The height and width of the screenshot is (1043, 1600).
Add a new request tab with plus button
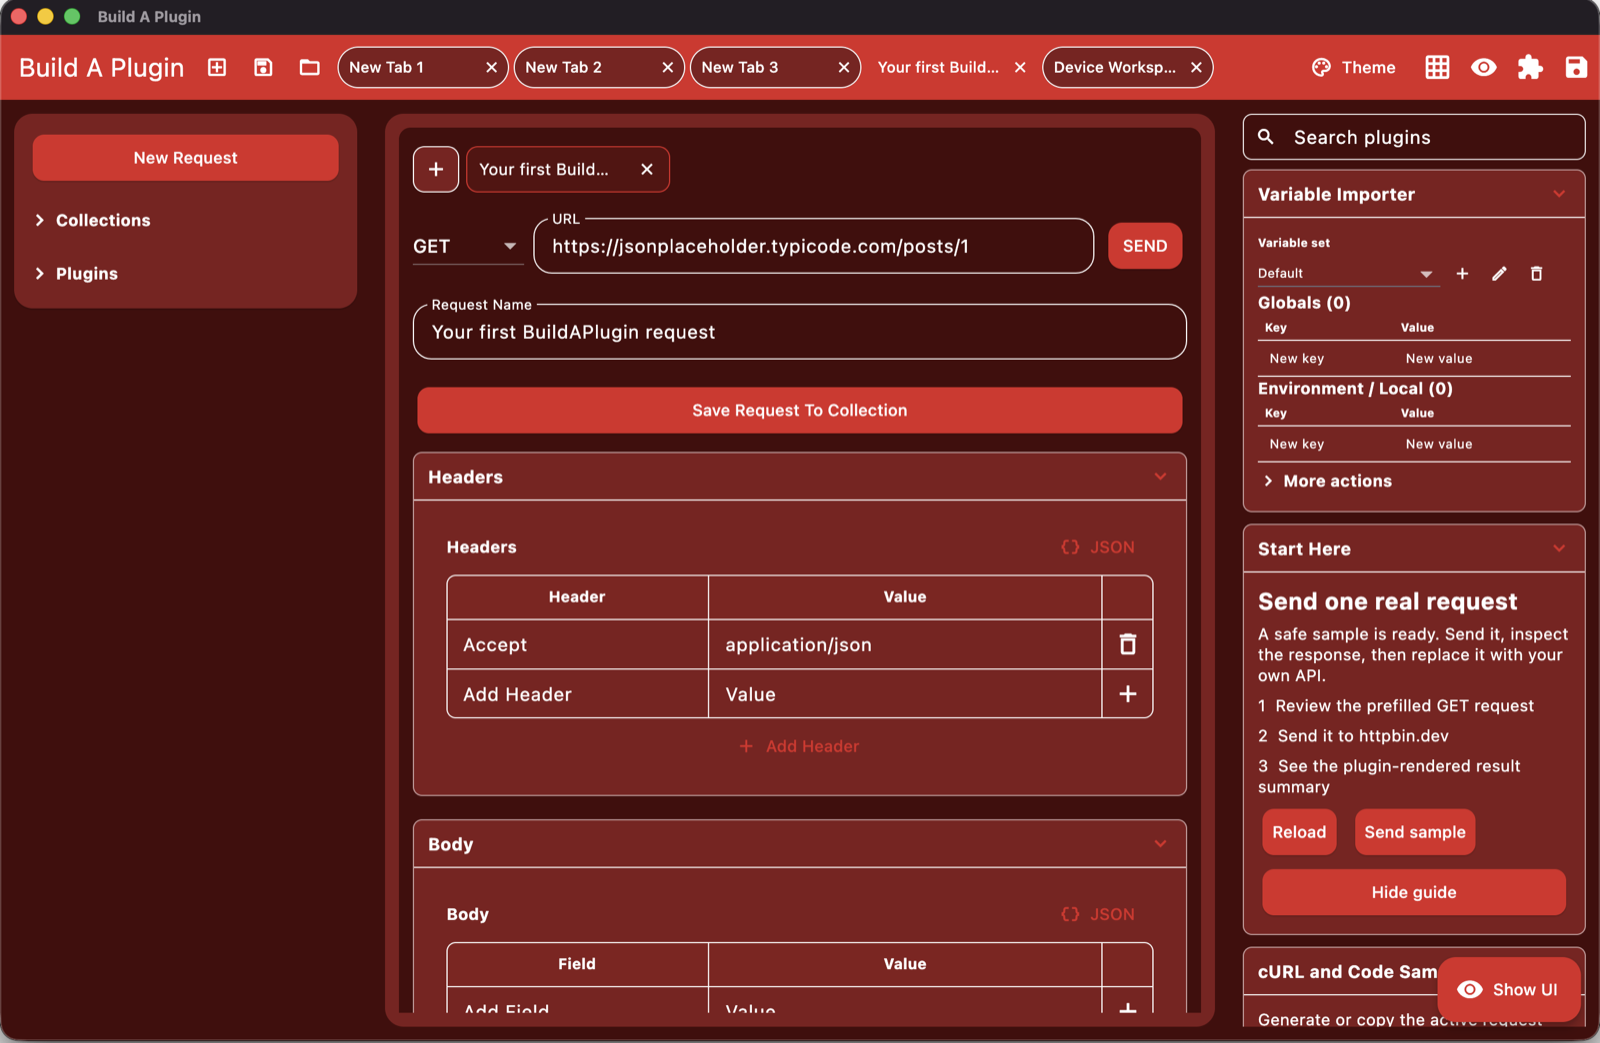coord(436,169)
